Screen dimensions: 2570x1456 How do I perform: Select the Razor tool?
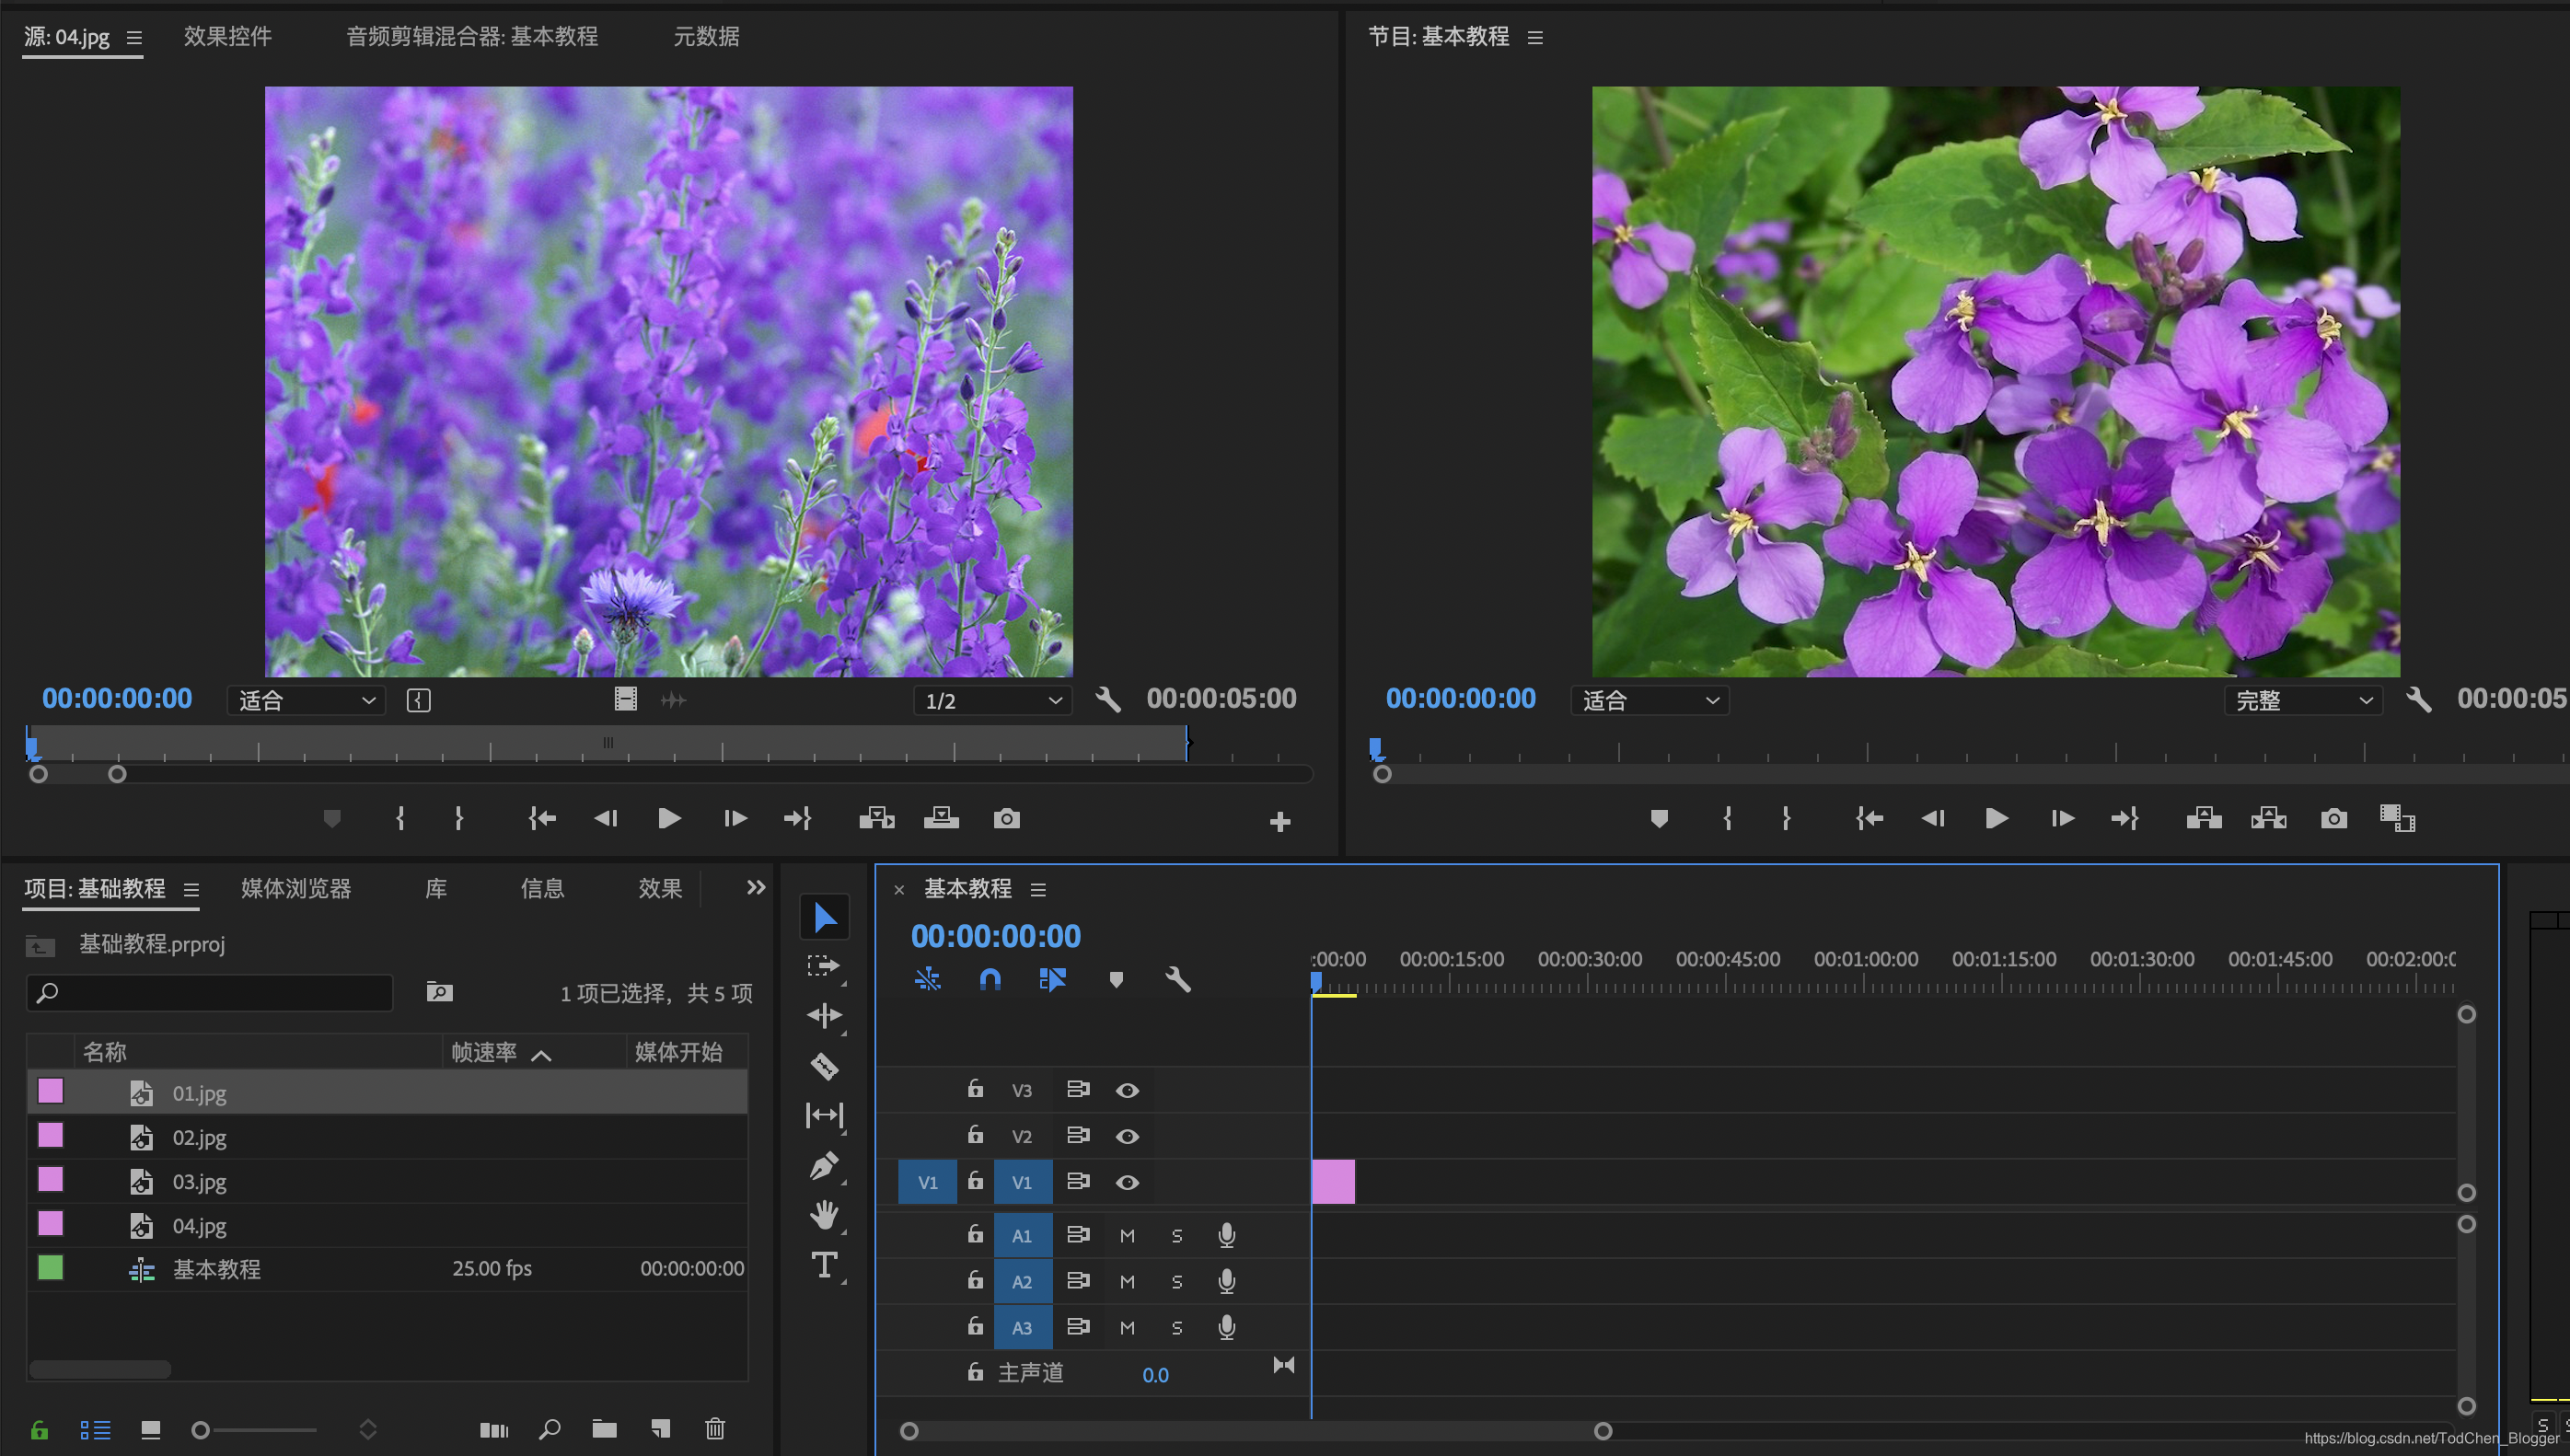pyautogui.click(x=824, y=1066)
